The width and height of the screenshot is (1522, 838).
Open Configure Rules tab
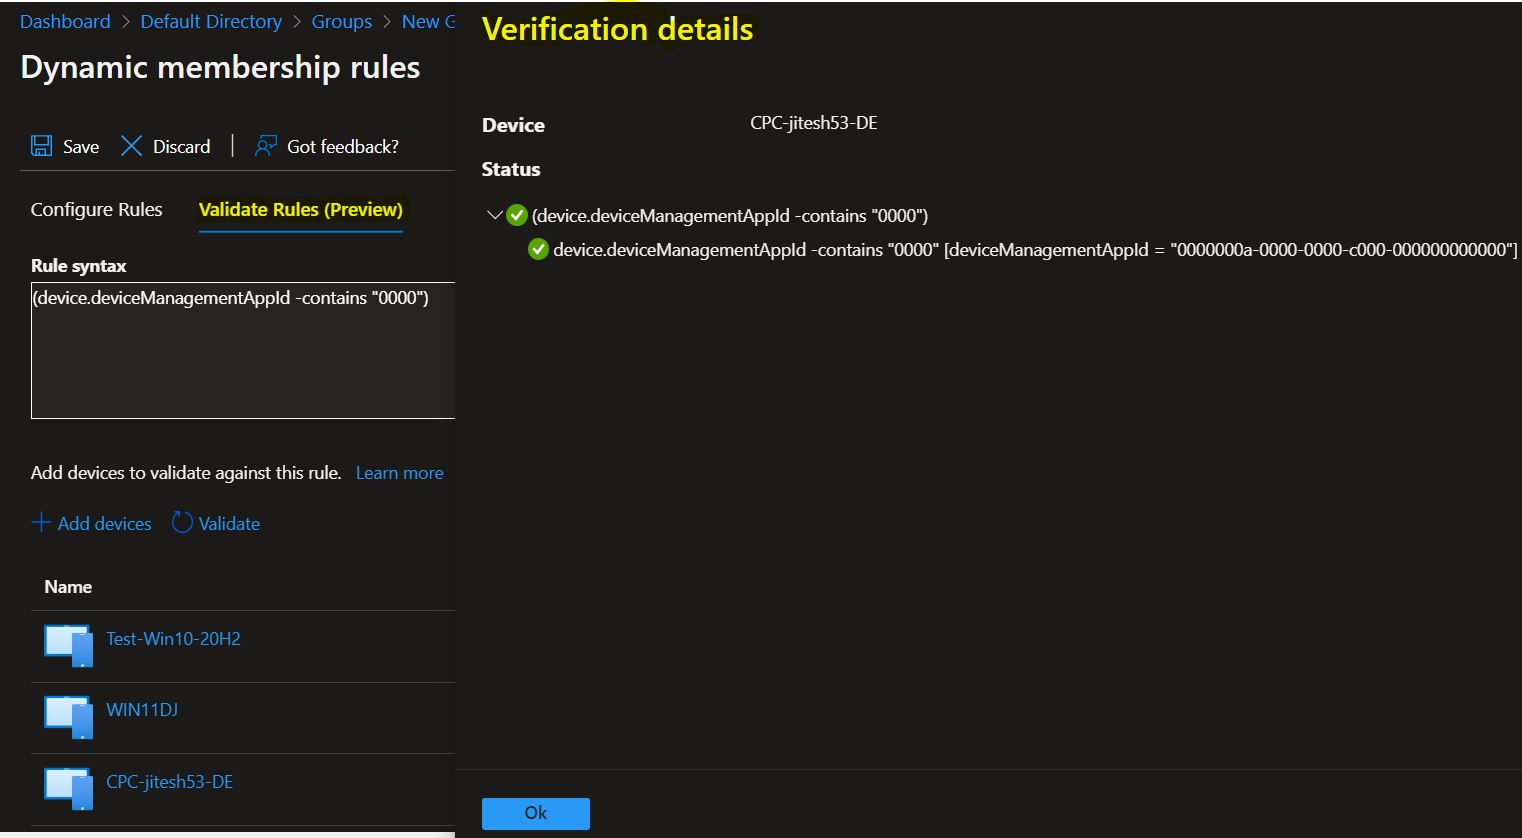coord(96,209)
